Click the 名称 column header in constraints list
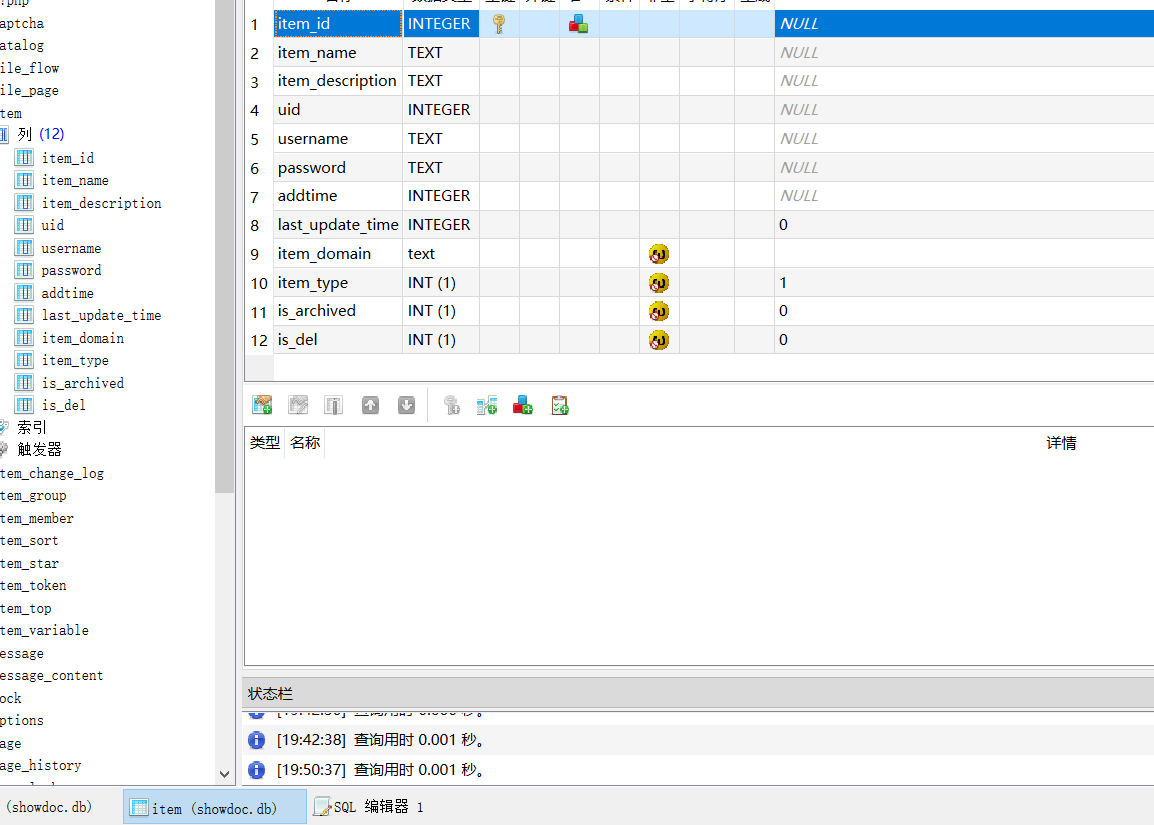 [305, 442]
